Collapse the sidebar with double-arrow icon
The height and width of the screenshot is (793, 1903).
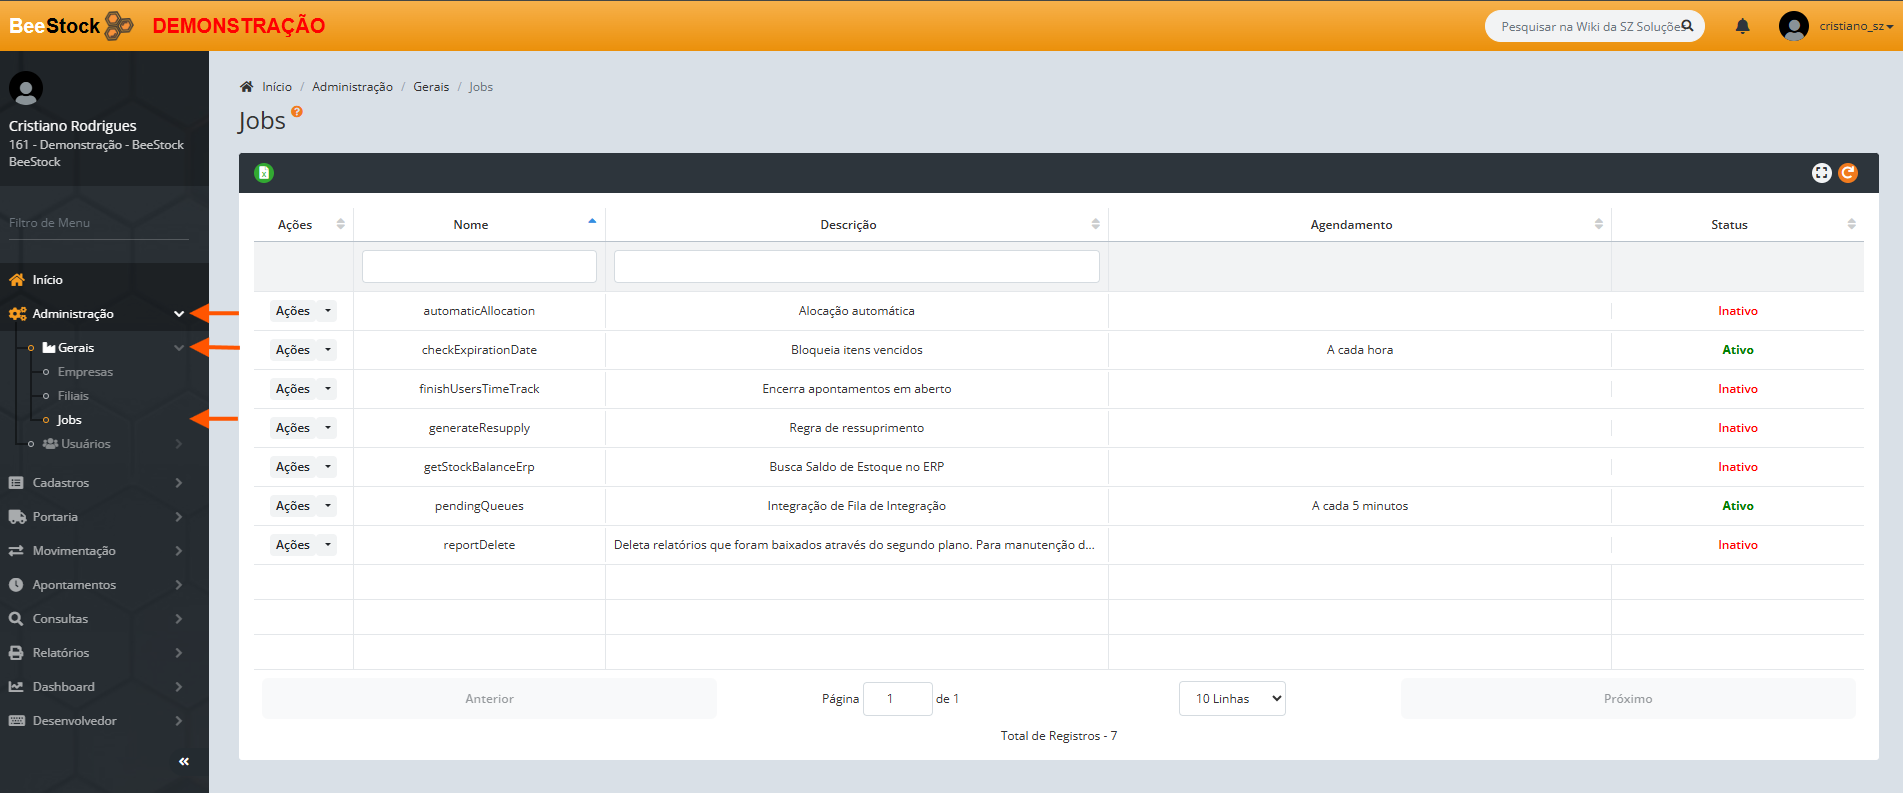tap(184, 762)
